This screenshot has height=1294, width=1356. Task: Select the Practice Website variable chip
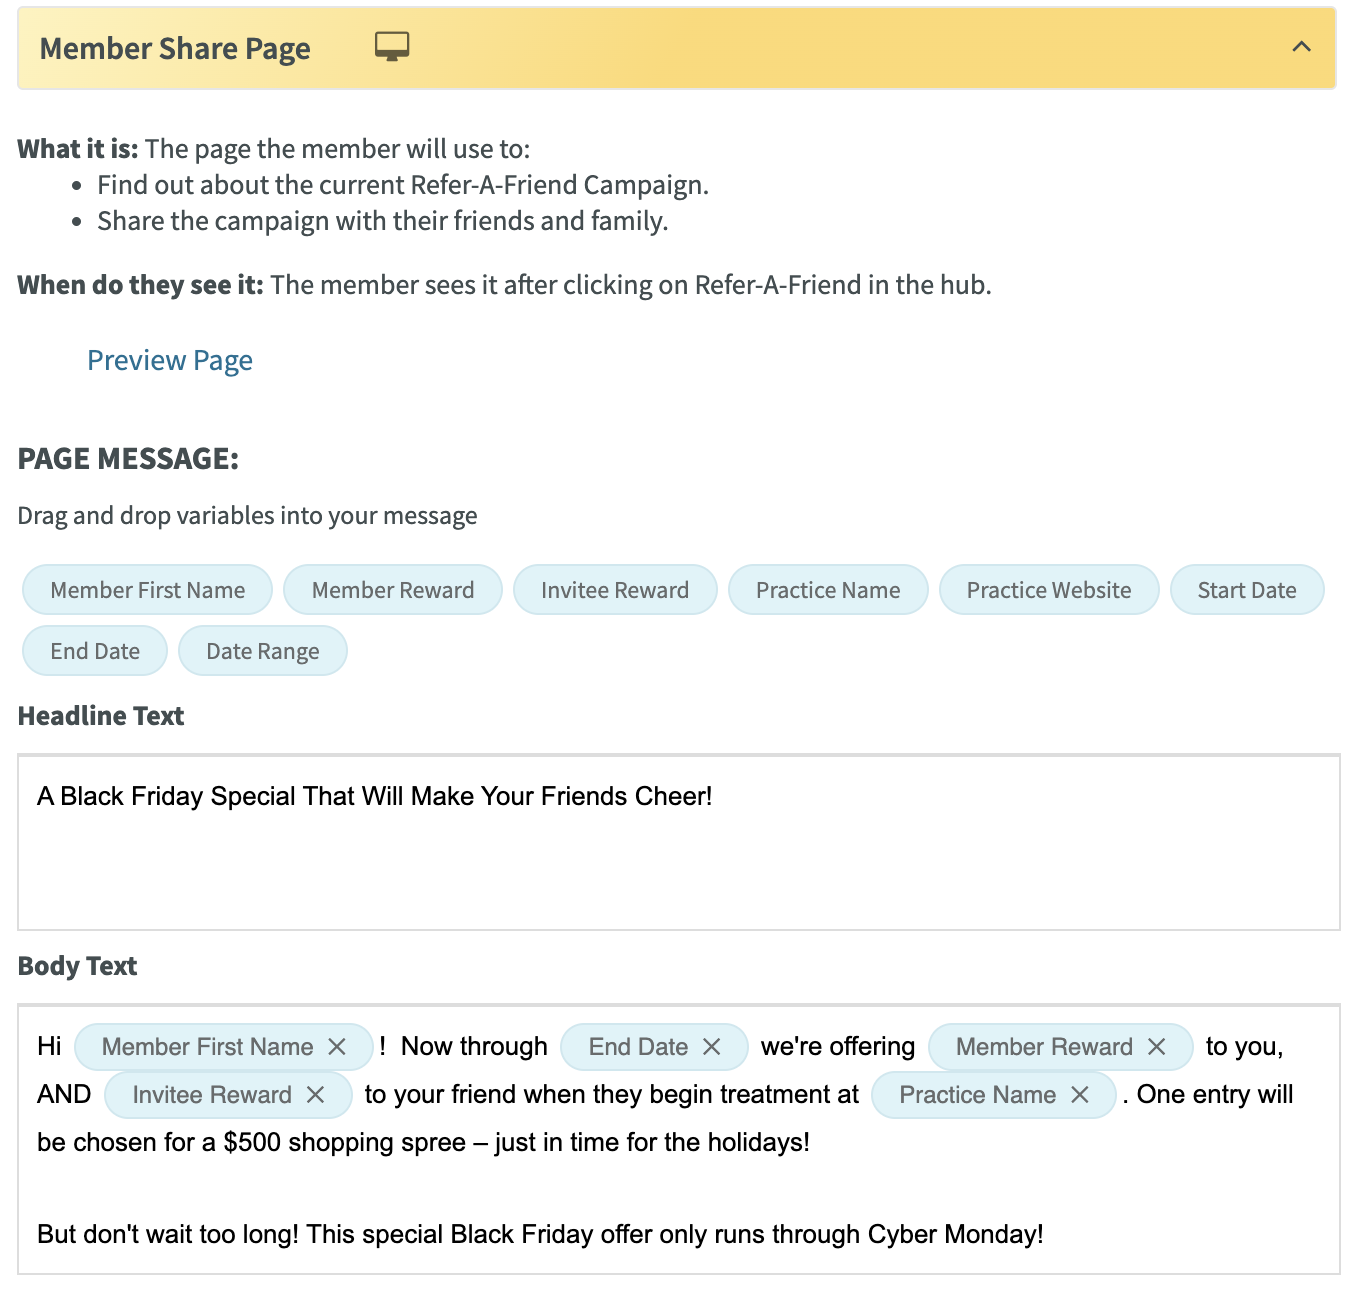tap(1049, 590)
